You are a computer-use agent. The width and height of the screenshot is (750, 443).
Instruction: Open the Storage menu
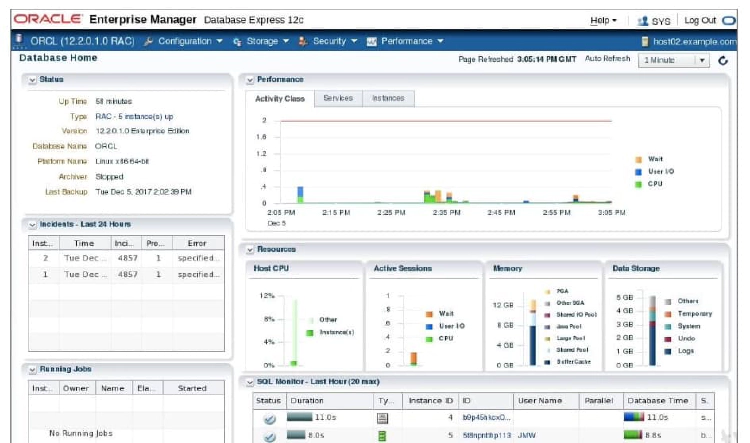[268, 41]
